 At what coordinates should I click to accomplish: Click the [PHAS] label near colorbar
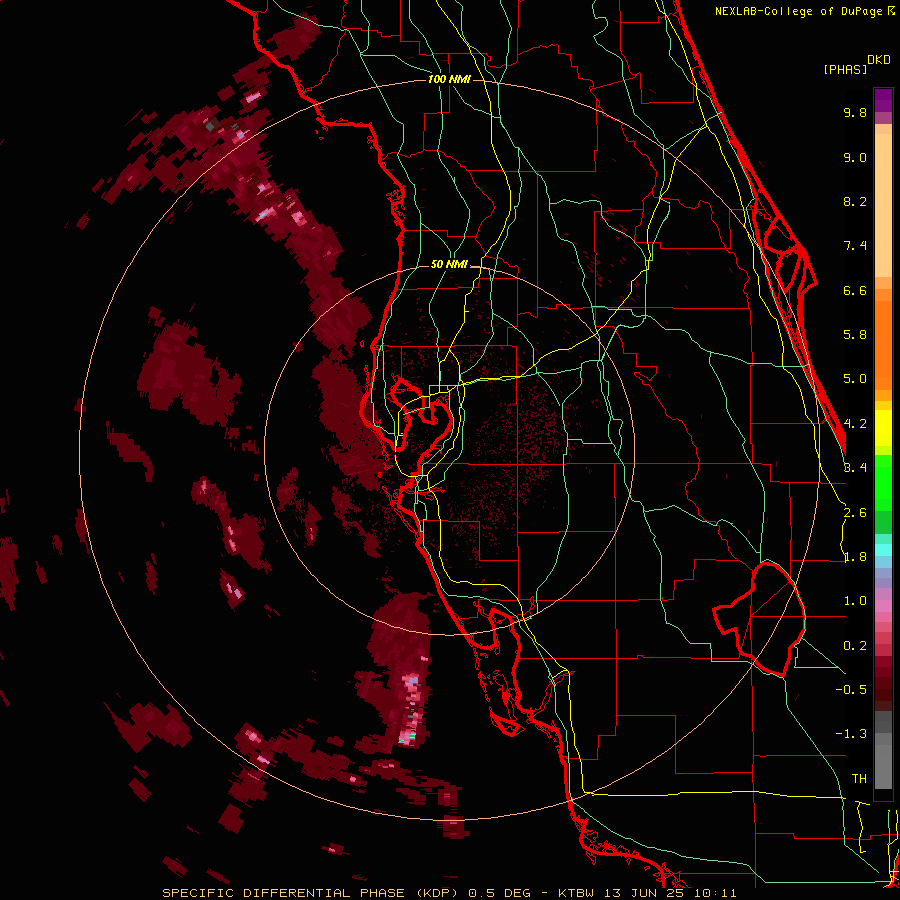845,69
